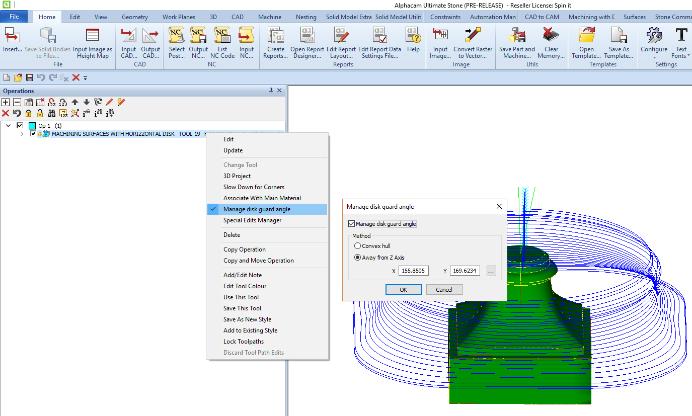Click Save Part and Machine icon
Image resolution: width=692 pixels, height=416 pixels.
[517, 43]
